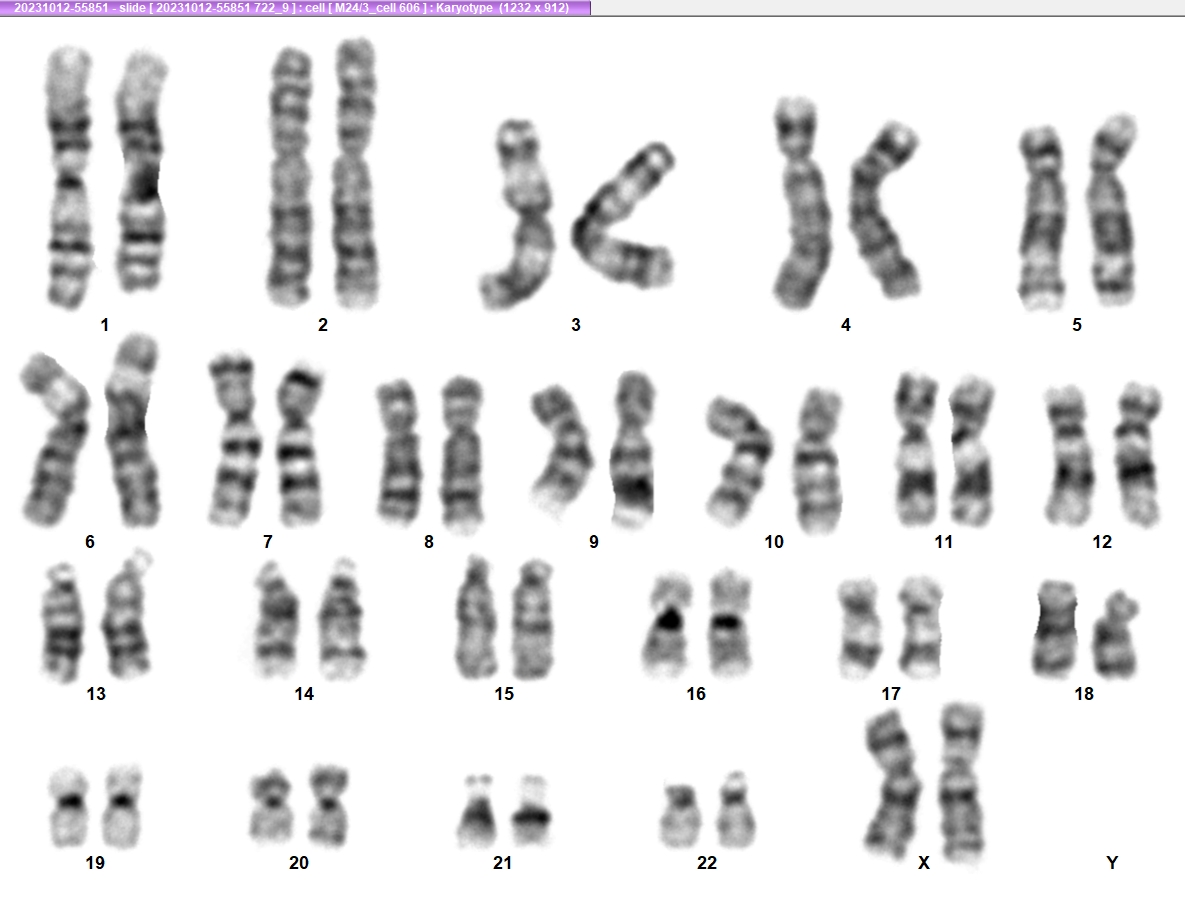
Task: Select the left chromosome 16 image
Action: pyautogui.click(x=667, y=626)
